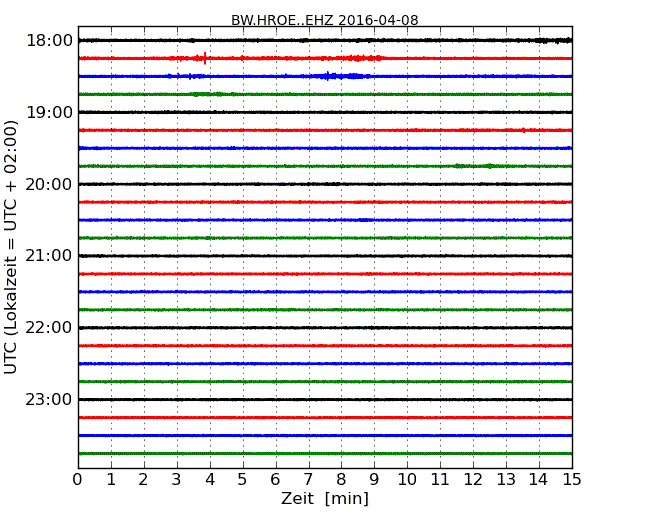
Task: Click the x-axis tick label "9"
Action: coord(374,480)
